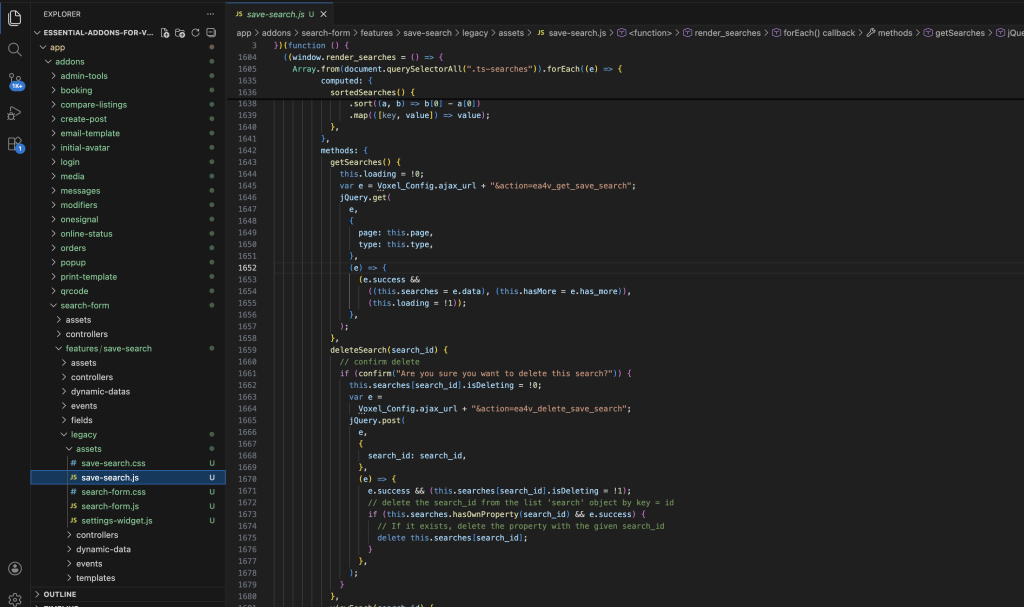Screen dimensions: 1024x607
Task: Expand the dynamic-datas folder
Action: coord(101,392)
